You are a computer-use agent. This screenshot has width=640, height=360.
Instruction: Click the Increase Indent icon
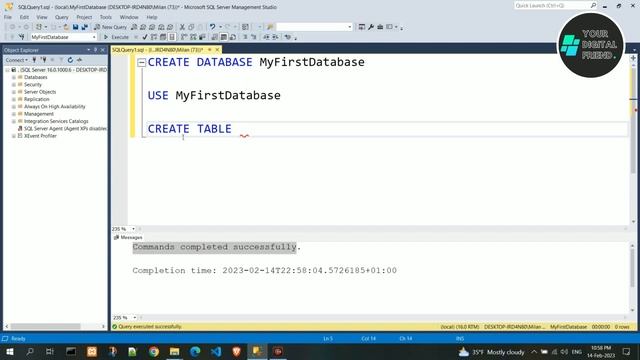click(275, 37)
